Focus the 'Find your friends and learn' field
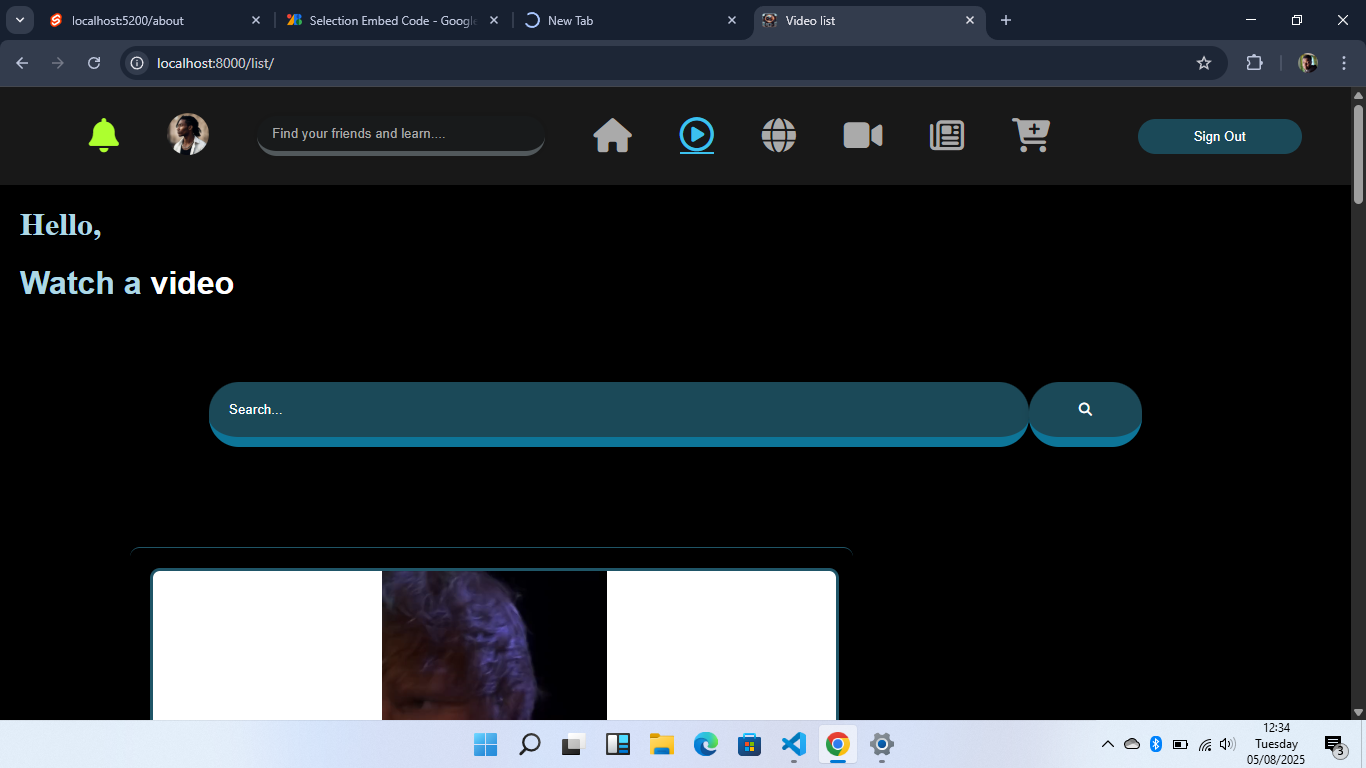This screenshot has width=1366, height=768. tap(400, 134)
